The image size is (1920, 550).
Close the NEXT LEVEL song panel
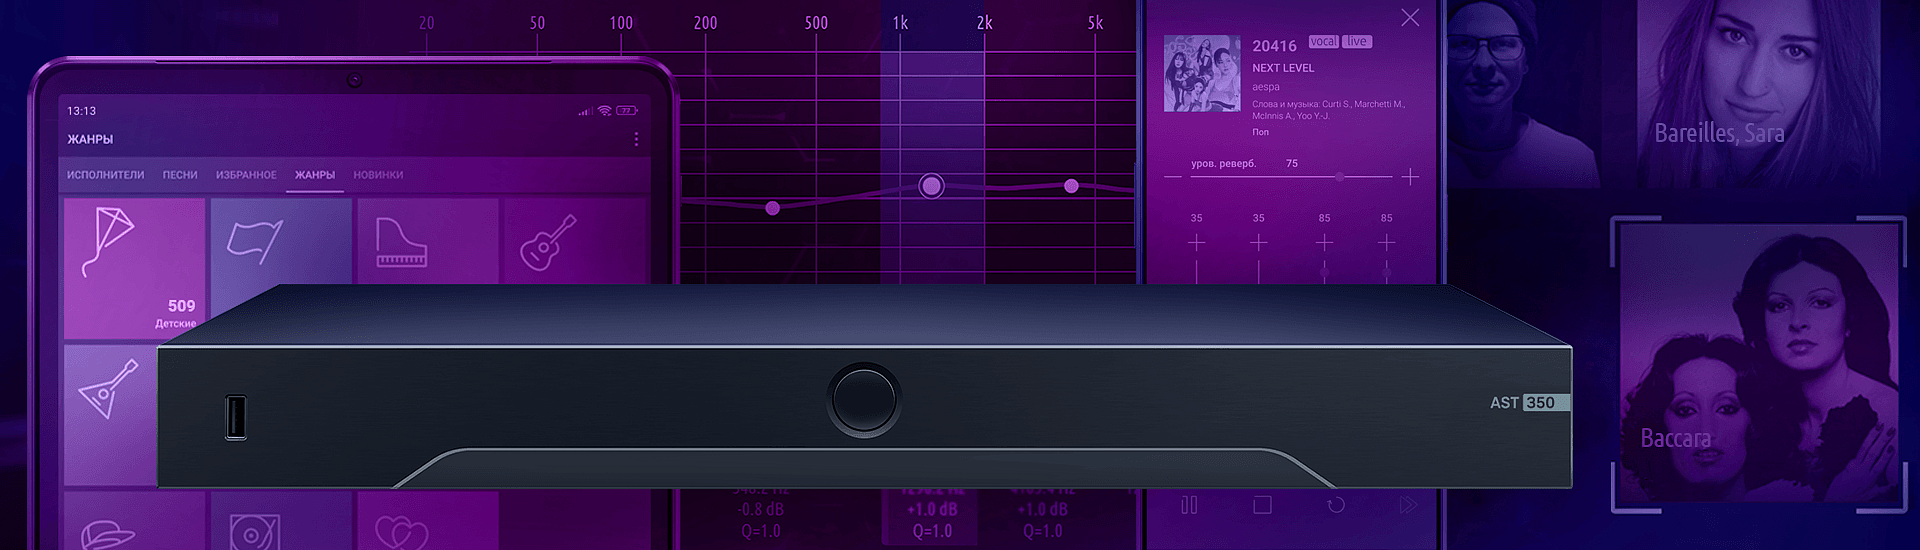pyautogui.click(x=1410, y=18)
